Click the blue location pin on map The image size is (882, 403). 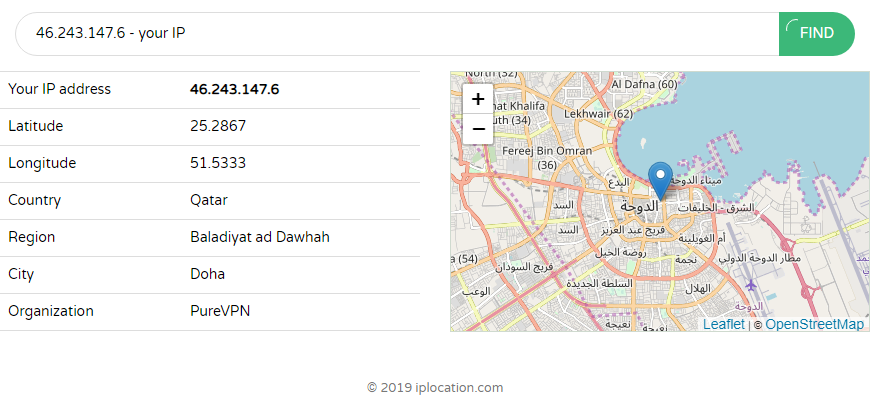coord(660,181)
